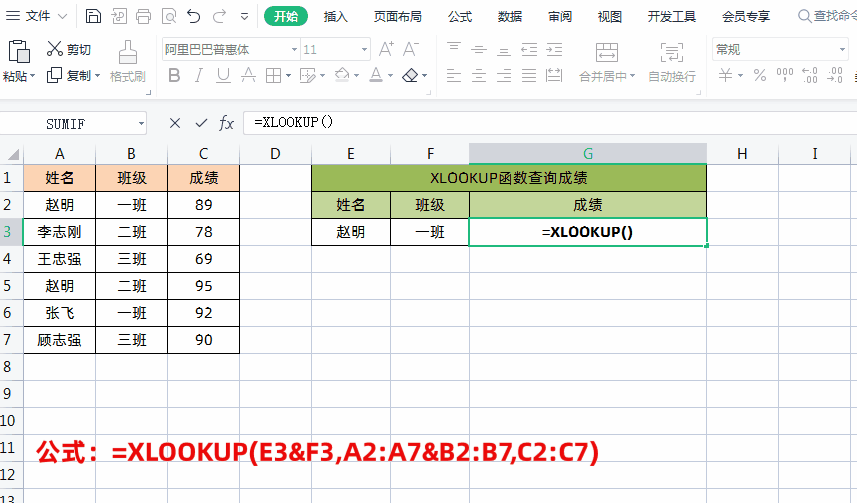Image resolution: width=857 pixels, height=503 pixels.
Task: Select column G header
Action: pyautogui.click(x=588, y=154)
